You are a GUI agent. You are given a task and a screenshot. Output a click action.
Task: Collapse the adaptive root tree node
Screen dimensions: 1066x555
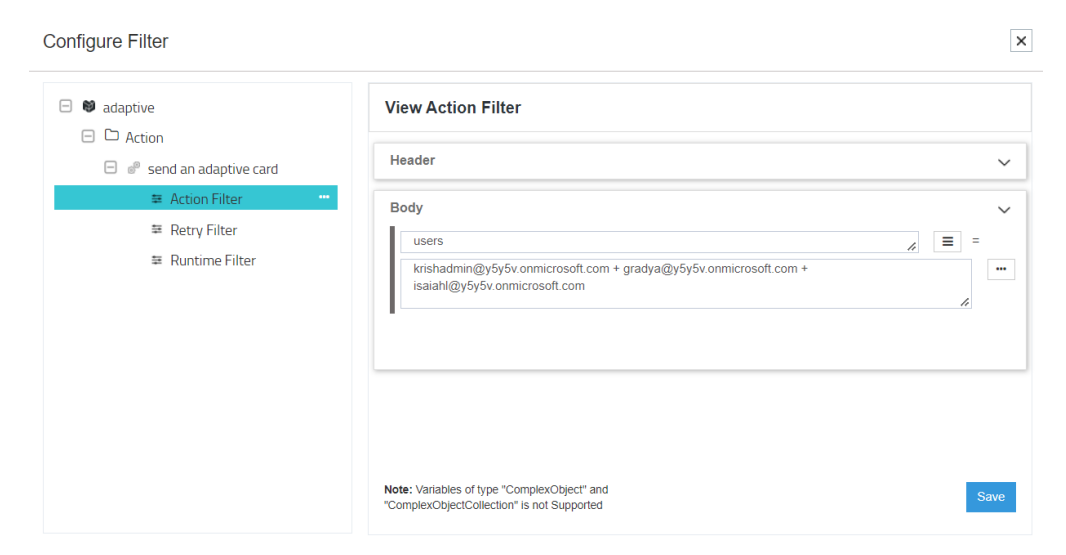pos(66,107)
